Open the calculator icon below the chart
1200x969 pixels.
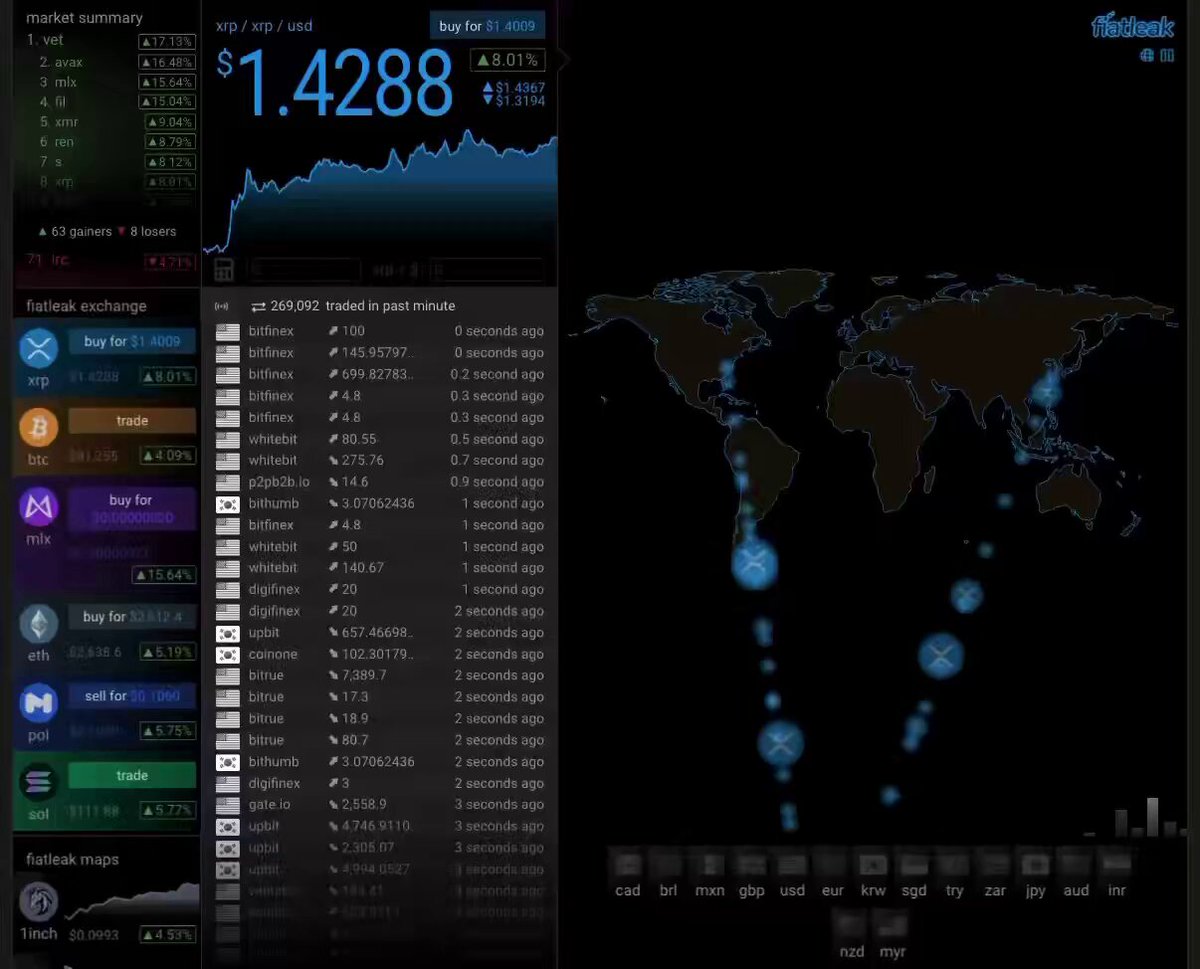pos(224,269)
